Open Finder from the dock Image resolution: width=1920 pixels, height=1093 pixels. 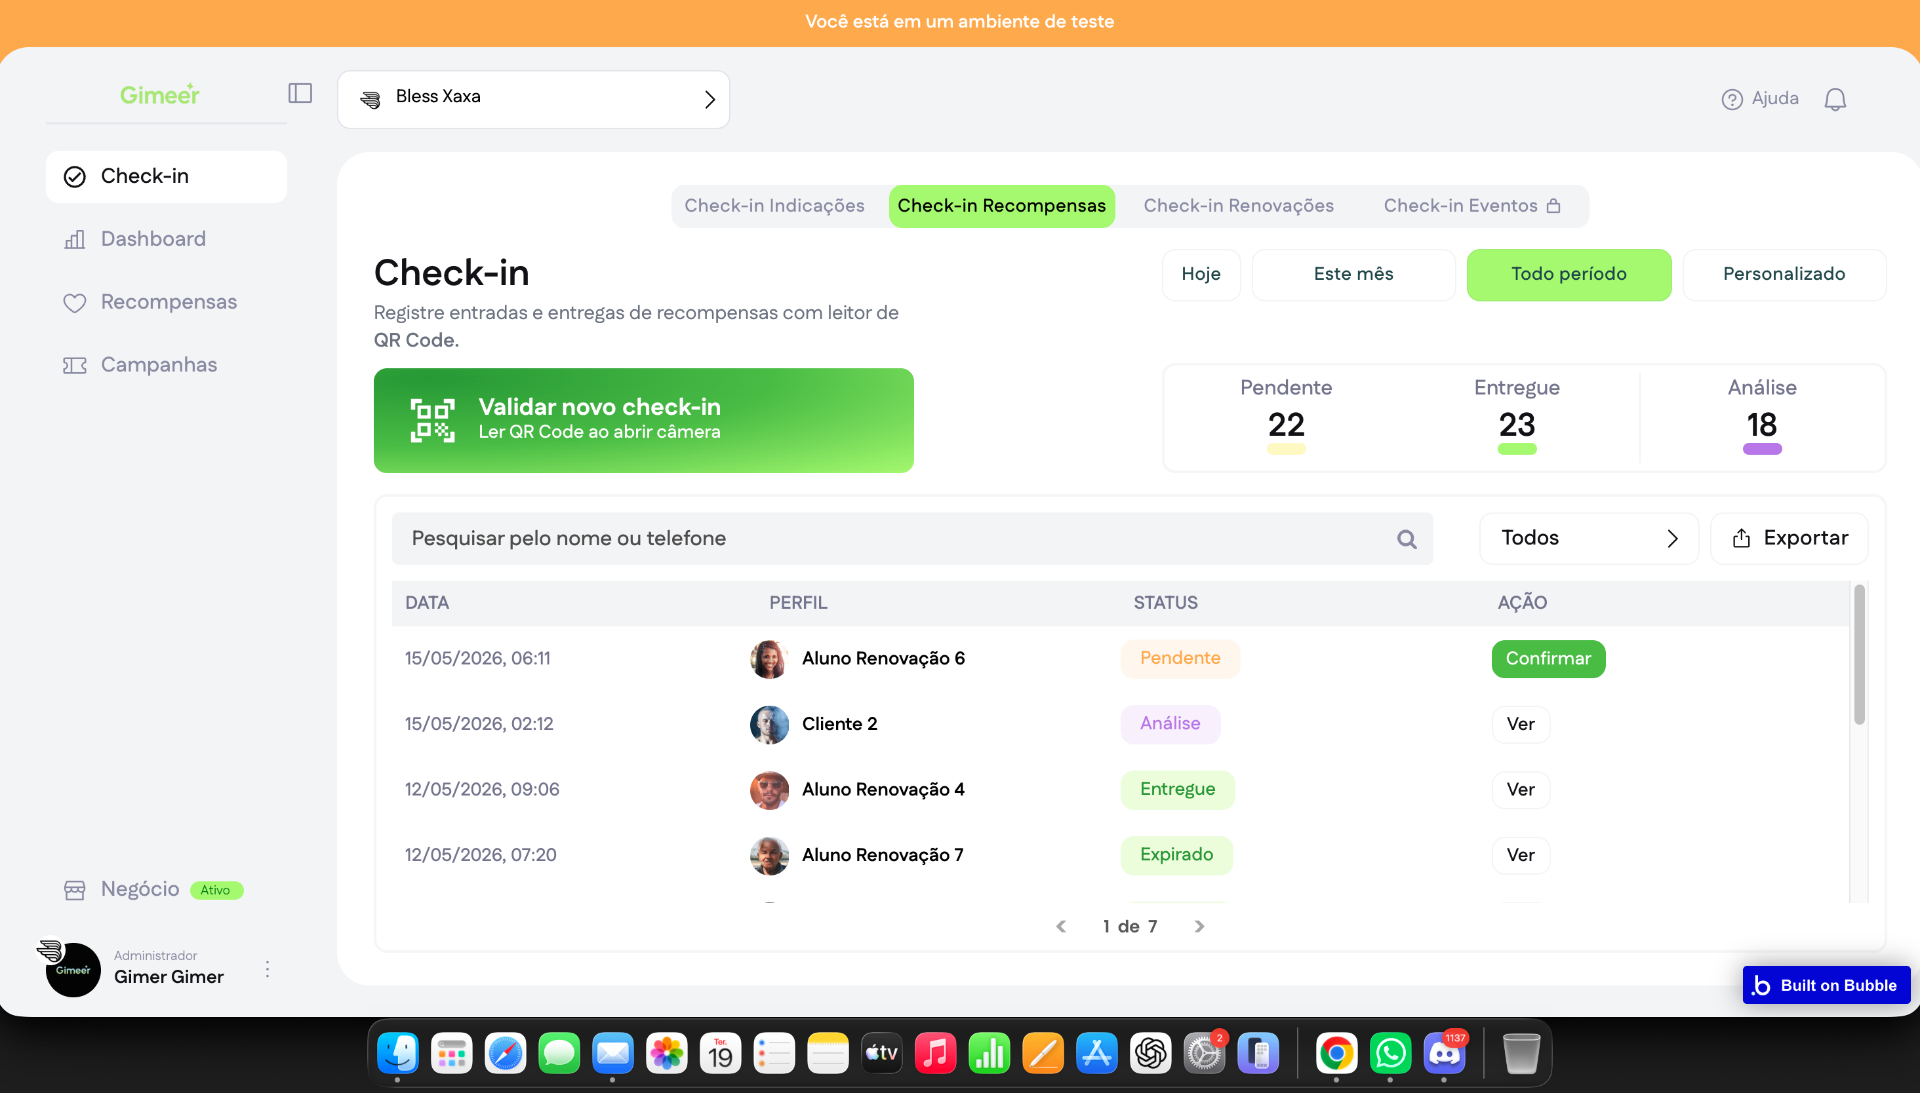[x=398, y=1053]
